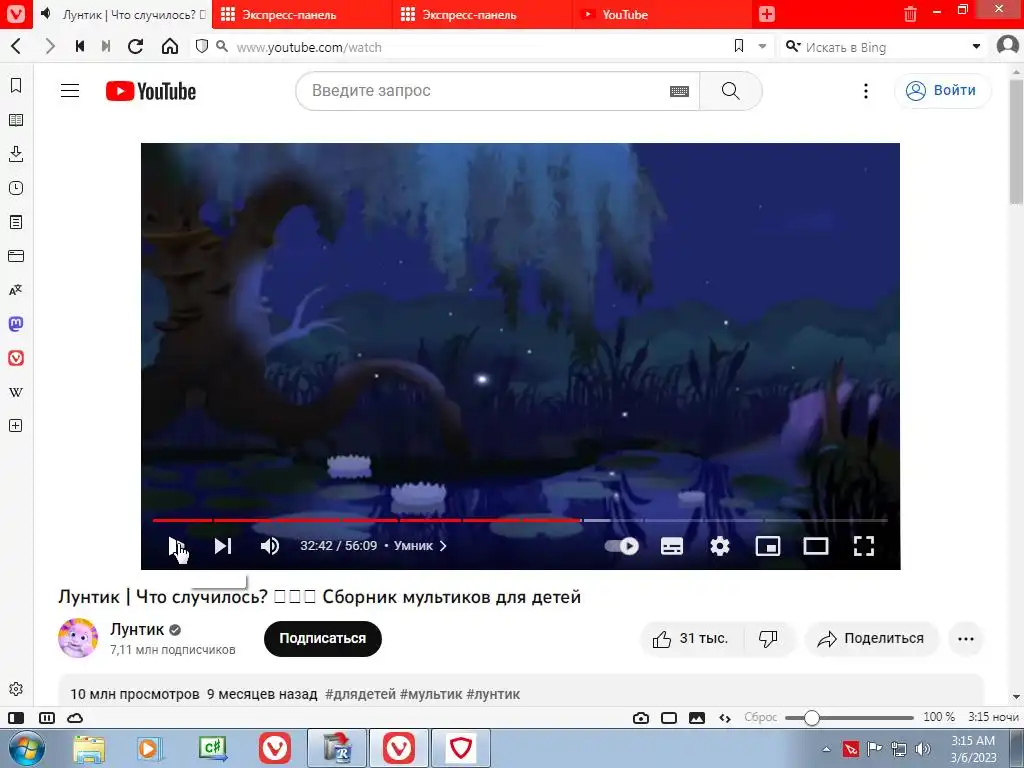Click the YouTube search magnifier button
1024x768 pixels.
(x=731, y=91)
